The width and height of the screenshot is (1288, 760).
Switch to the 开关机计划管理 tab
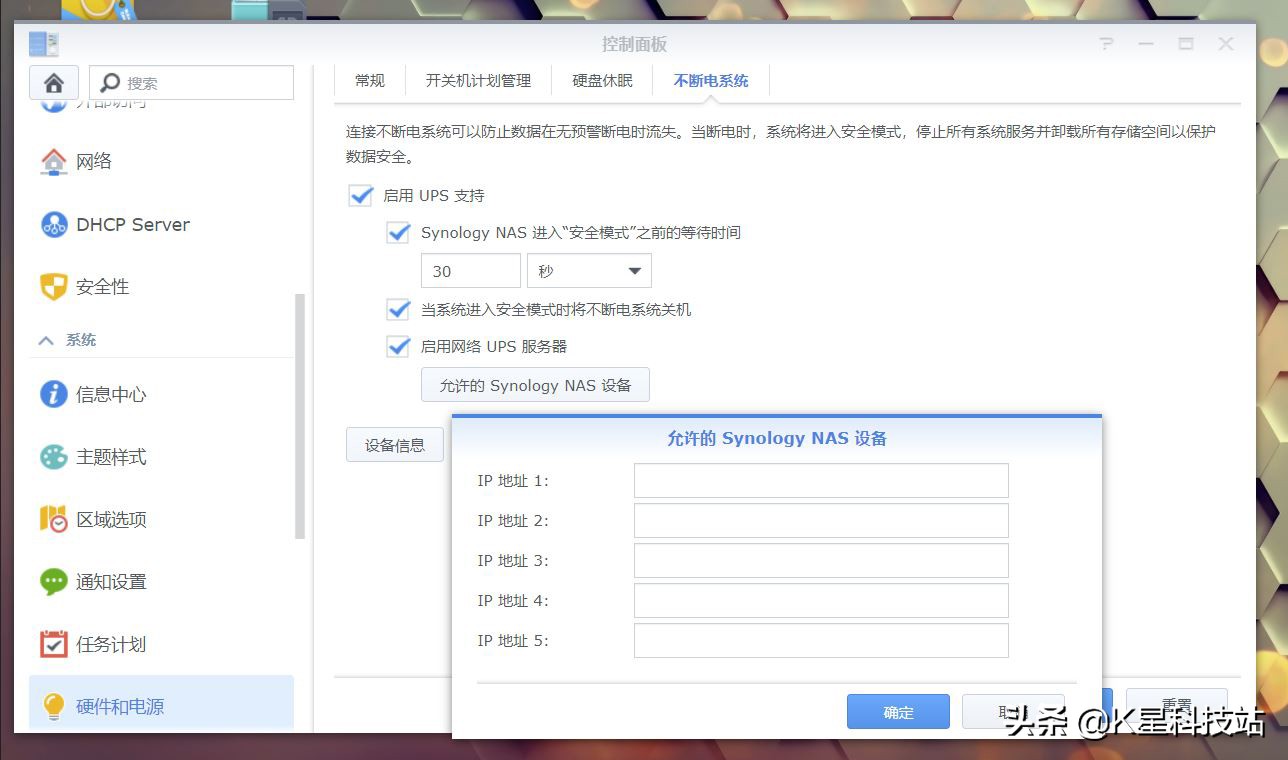point(478,81)
